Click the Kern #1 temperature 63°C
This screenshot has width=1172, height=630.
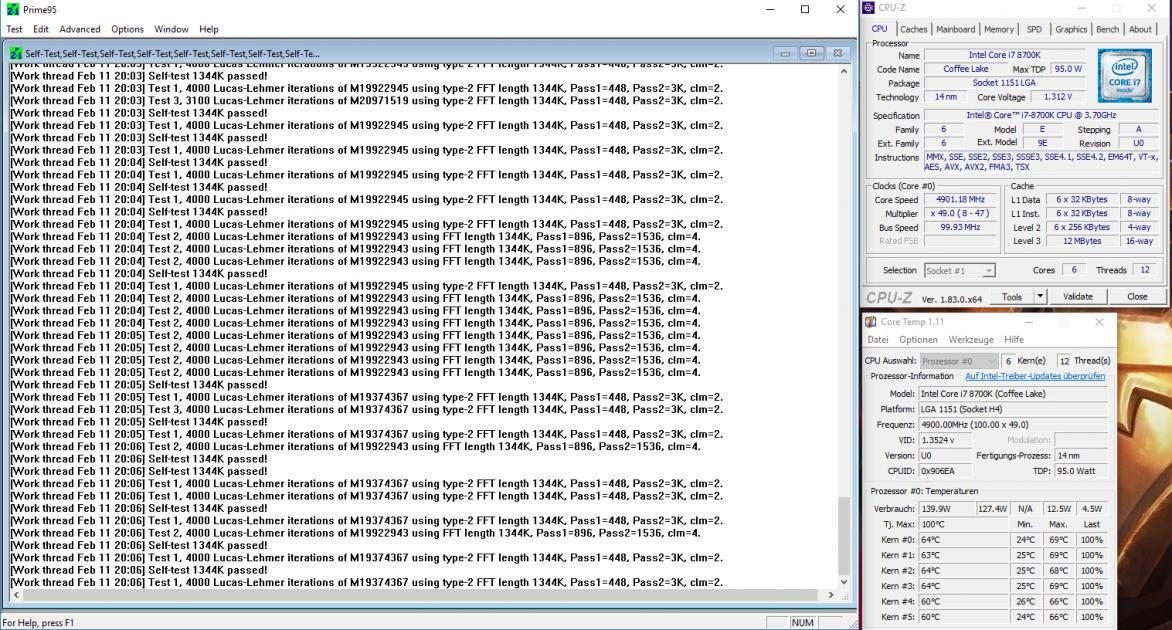[x=963, y=555]
